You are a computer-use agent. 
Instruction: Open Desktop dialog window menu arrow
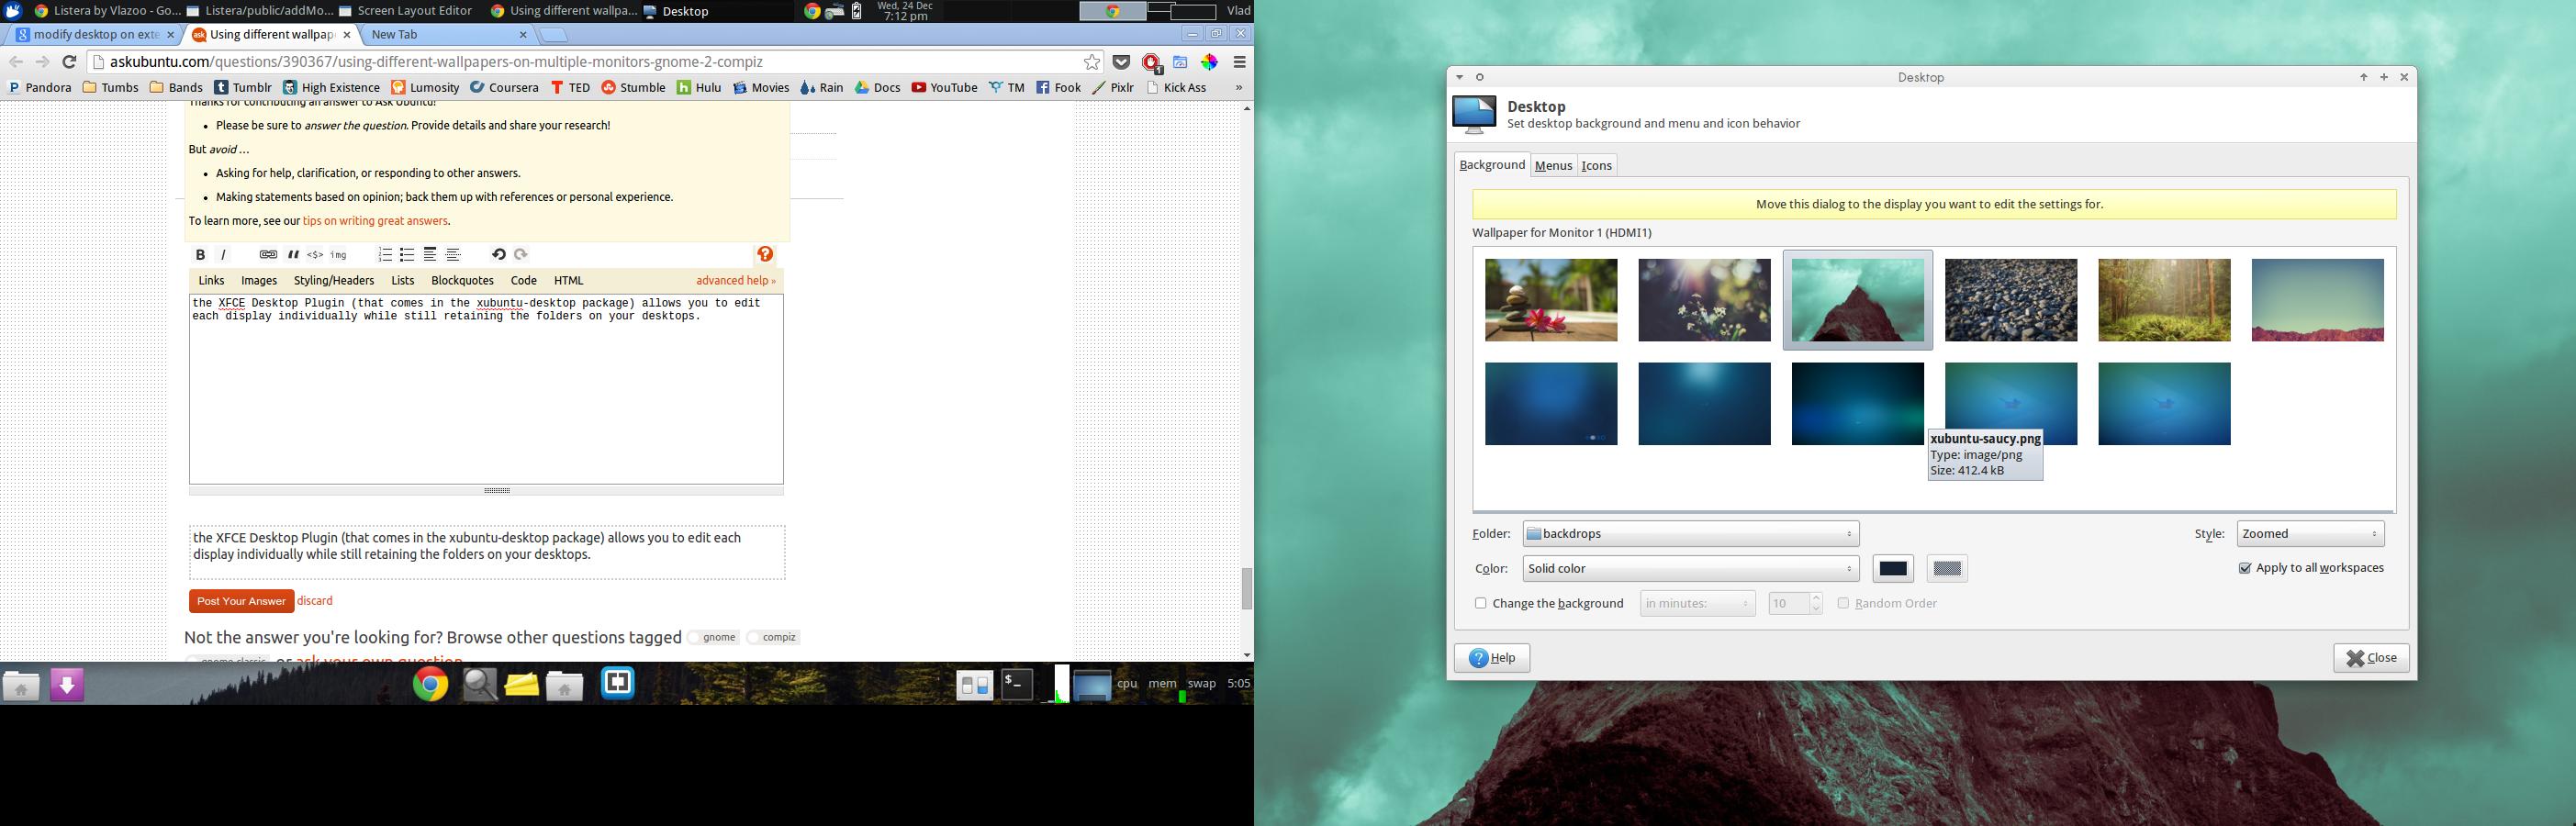[x=1459, y=77]
